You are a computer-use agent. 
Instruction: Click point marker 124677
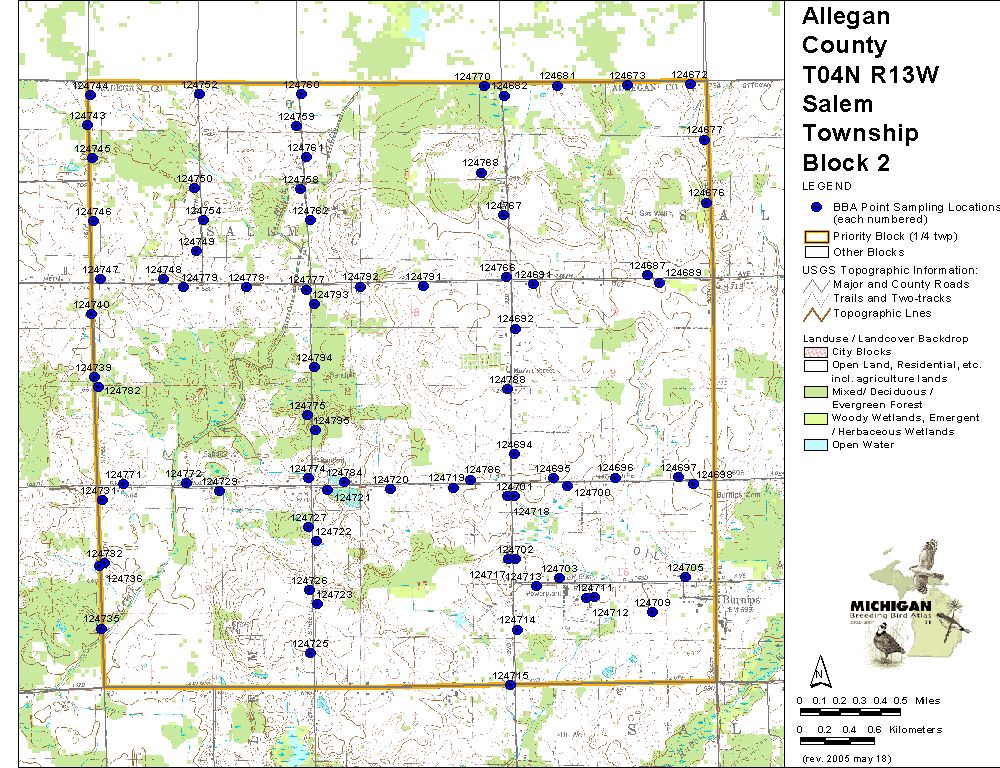pyautogui.click(x=704, y=140)
